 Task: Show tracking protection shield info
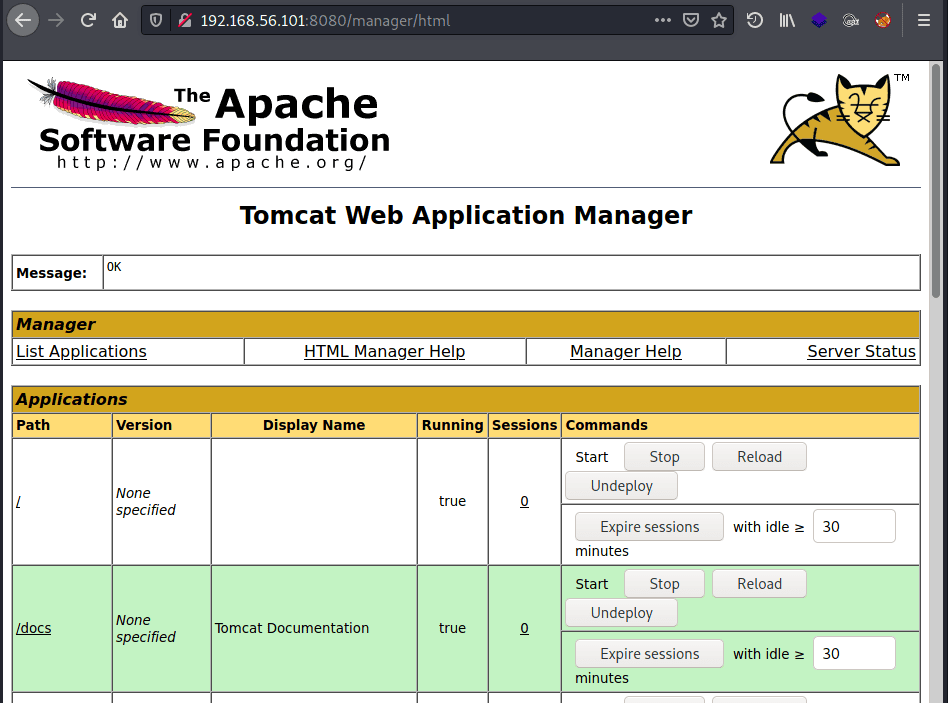tap(156, 21)
